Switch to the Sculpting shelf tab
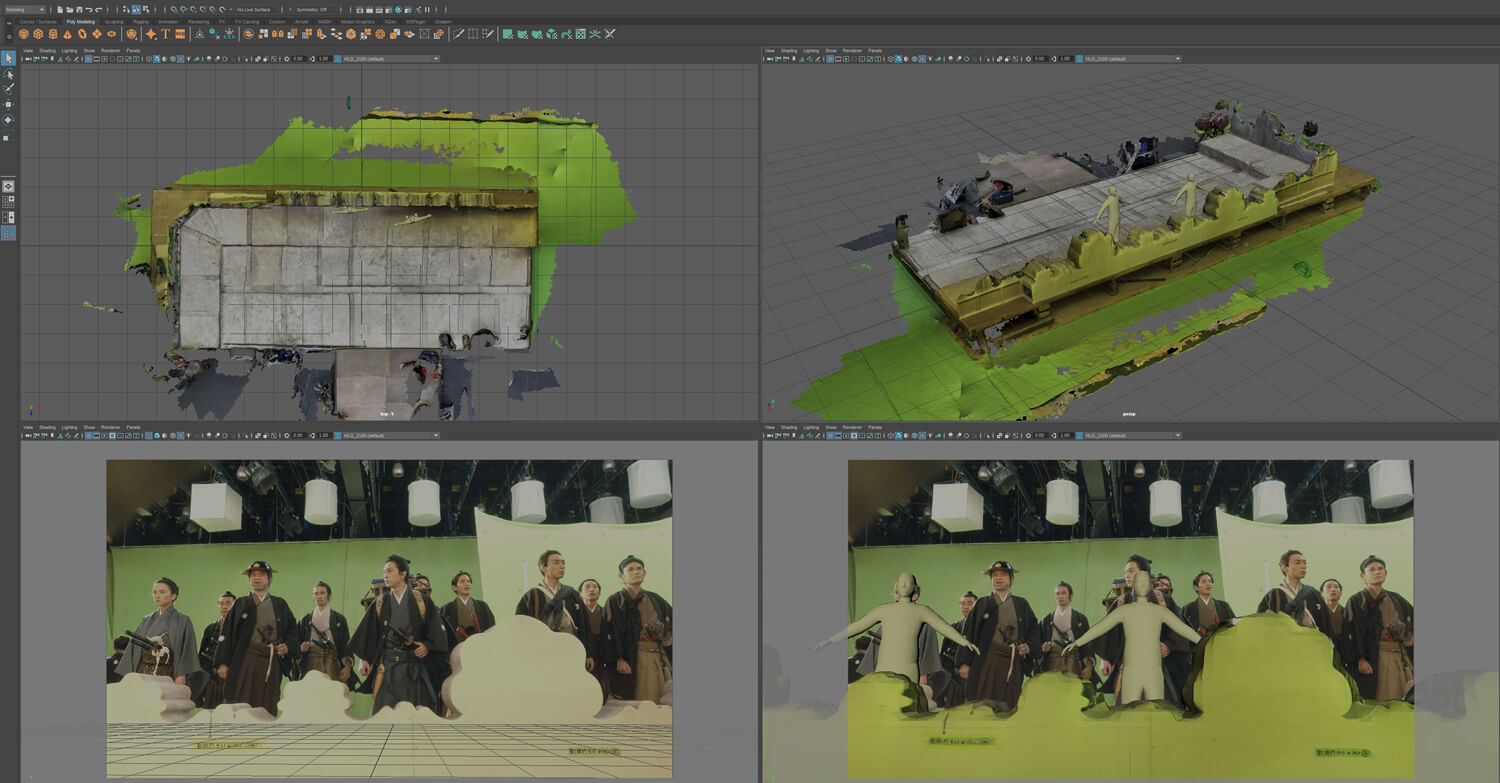 point(114,21)
